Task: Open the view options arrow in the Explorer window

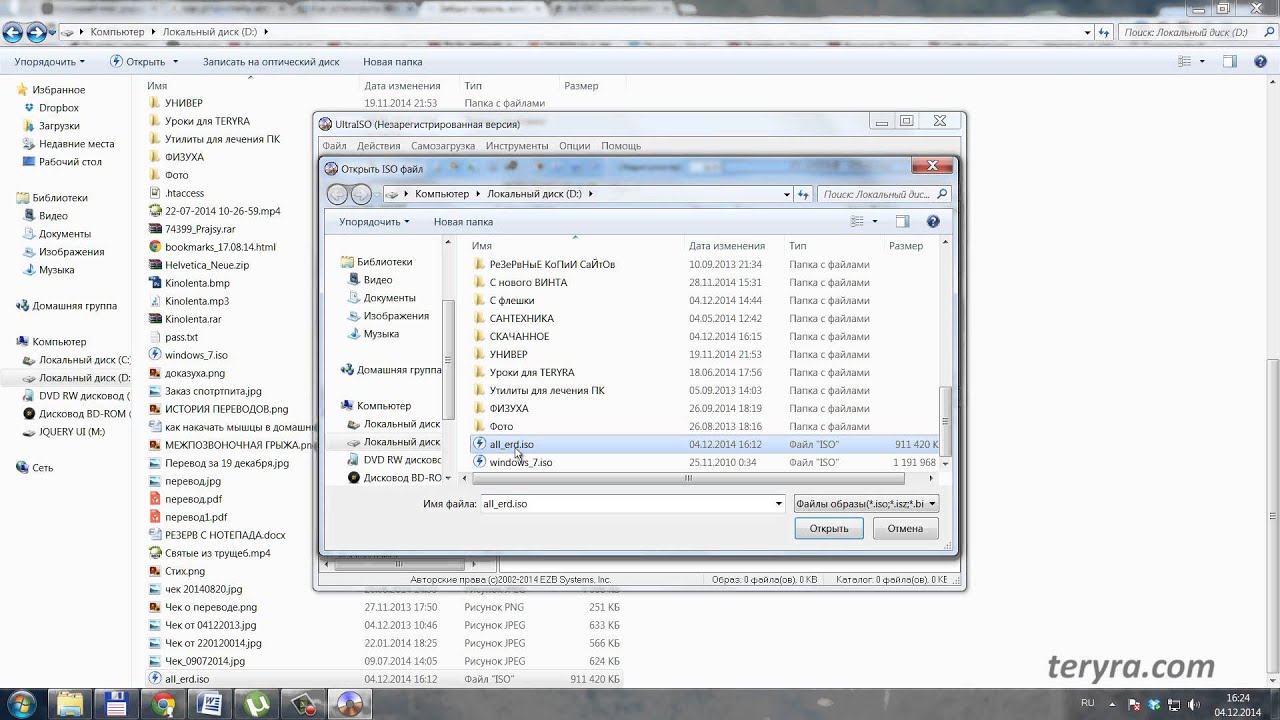Action: tap(1203, 61)
